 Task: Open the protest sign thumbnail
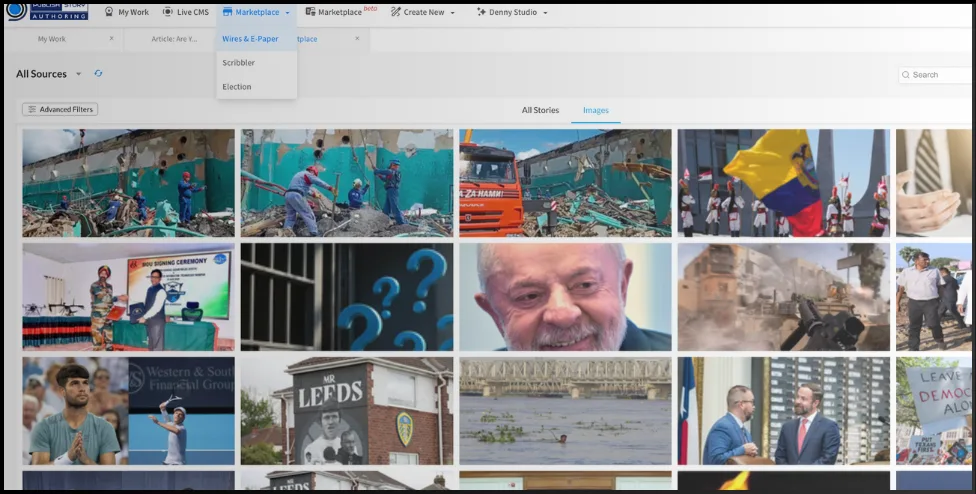[x=934, y=411]
